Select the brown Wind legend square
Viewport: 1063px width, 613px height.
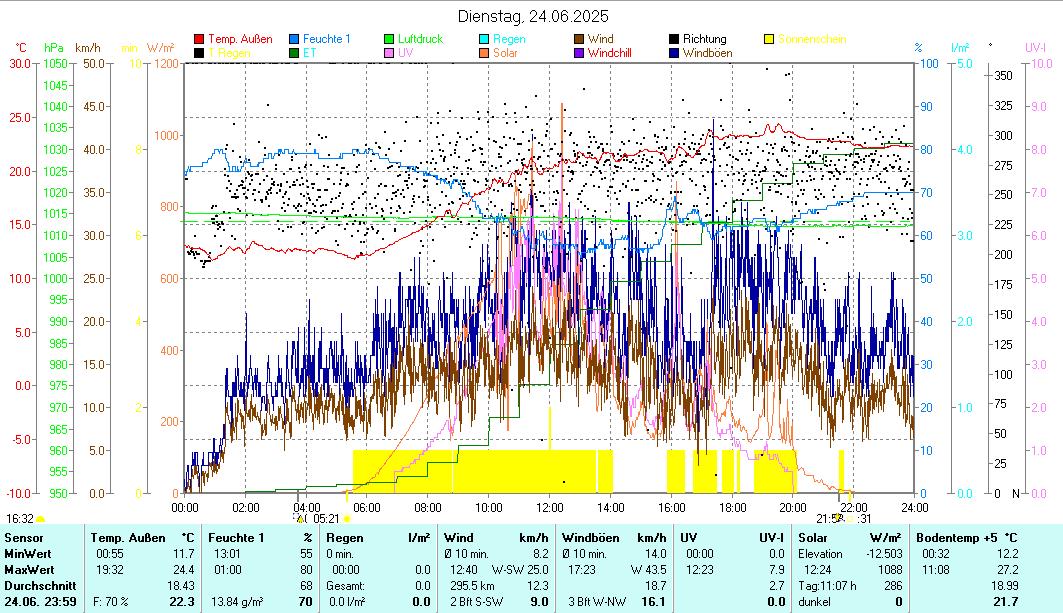(579, 39)
